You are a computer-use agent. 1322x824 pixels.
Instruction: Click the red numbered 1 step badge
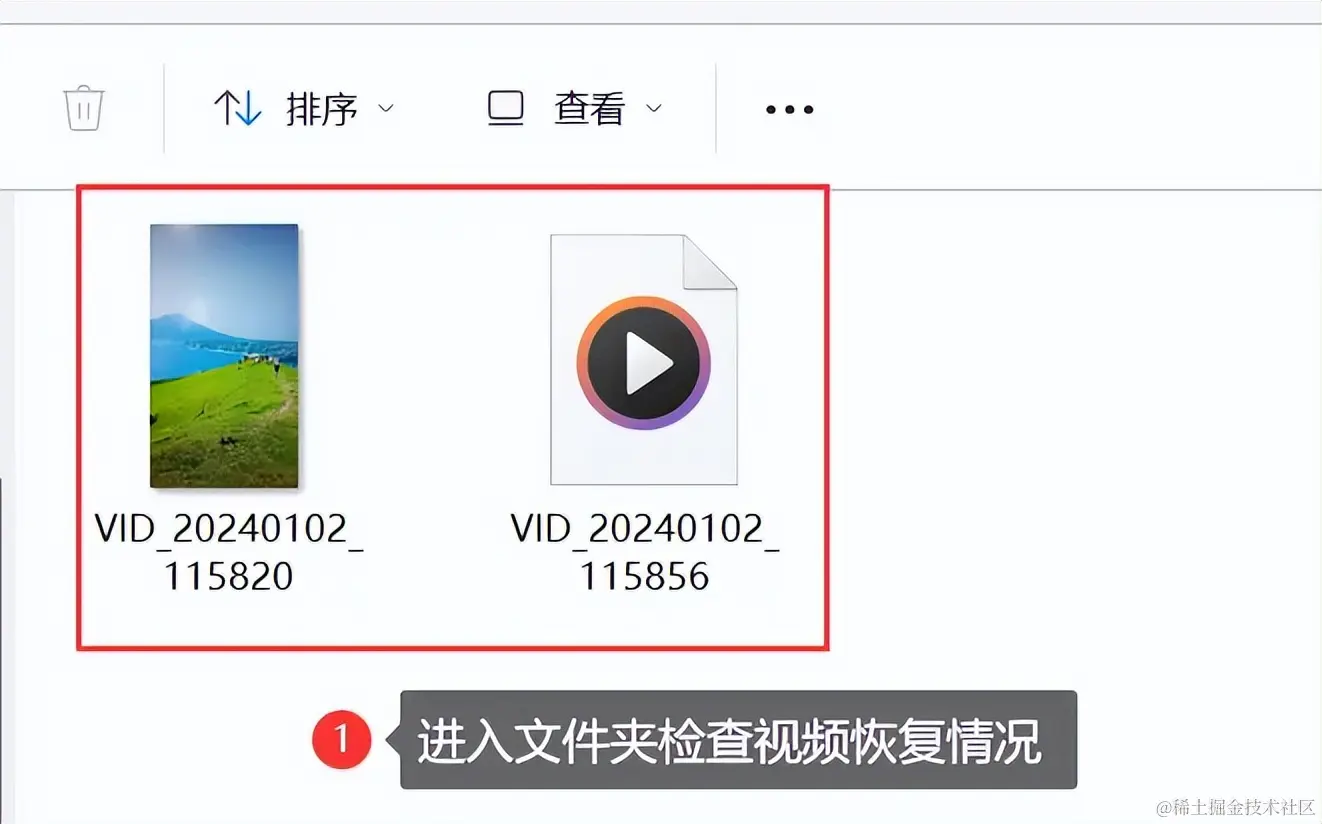[341, 740]
